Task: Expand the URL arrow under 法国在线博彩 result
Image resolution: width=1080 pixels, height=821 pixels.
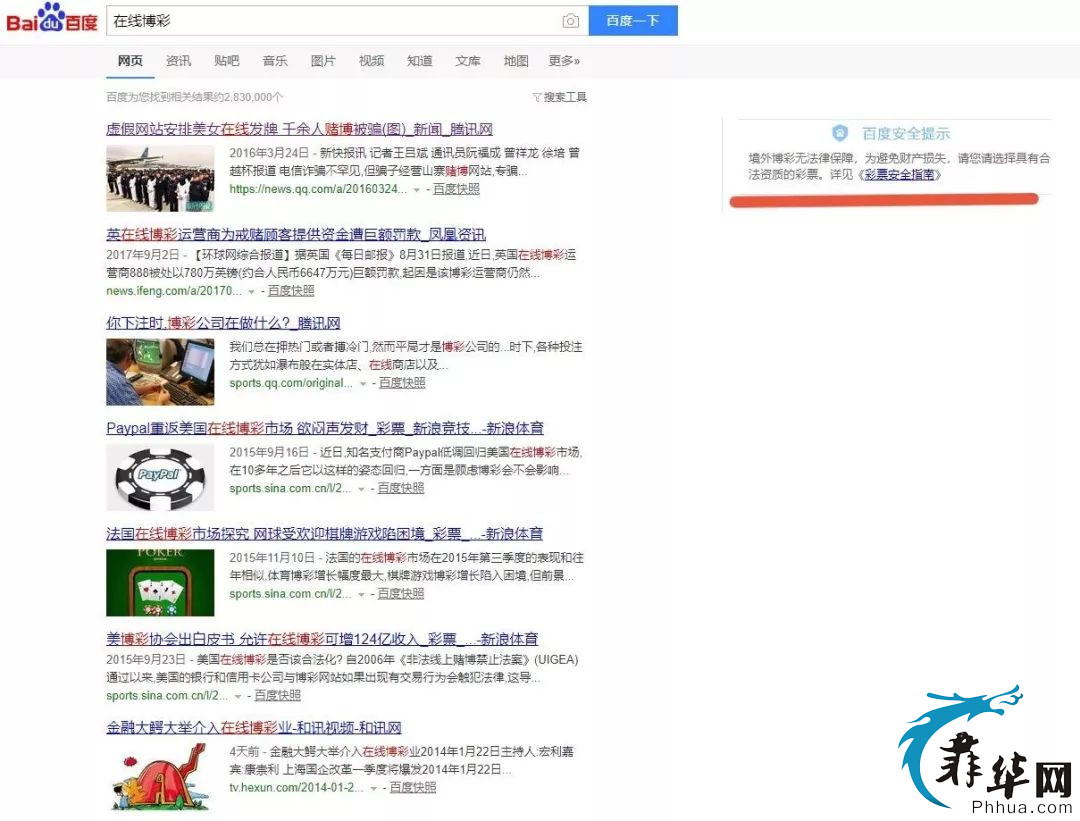Action: tap(361, 594)
